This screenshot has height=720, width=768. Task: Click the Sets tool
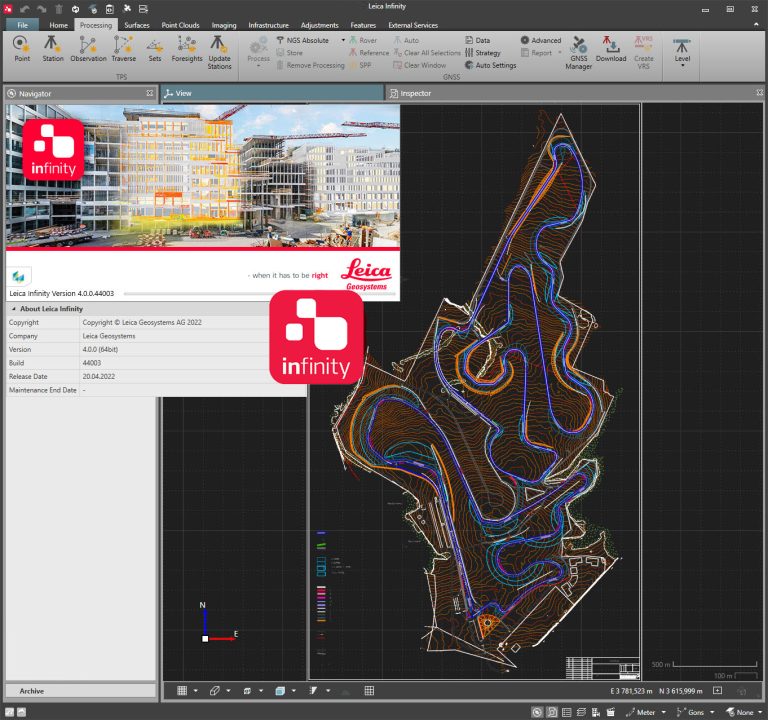(x=155, y=49)
